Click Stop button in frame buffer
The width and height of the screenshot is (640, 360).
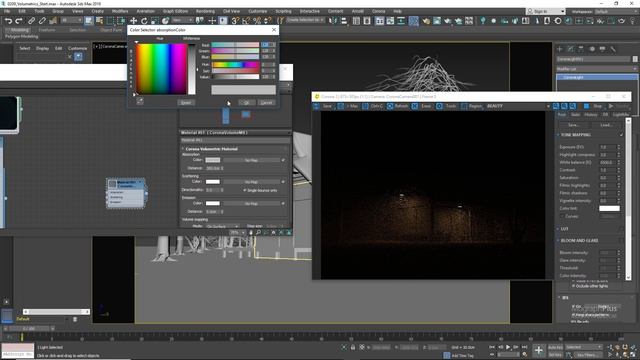point(593,106)
